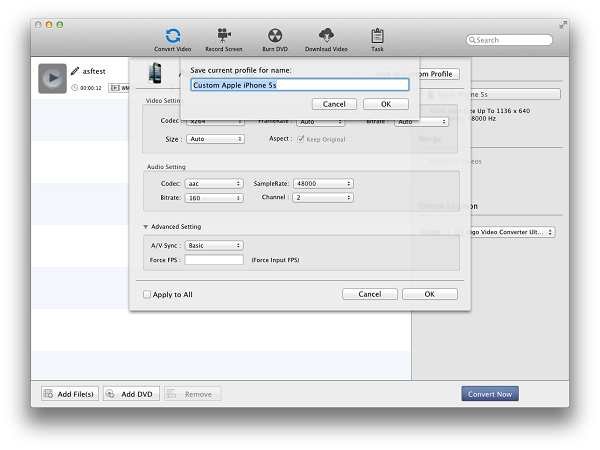Click the pencil icon next to asftest
The height and width of the screenshot is (450, 600).
[75, 71]
